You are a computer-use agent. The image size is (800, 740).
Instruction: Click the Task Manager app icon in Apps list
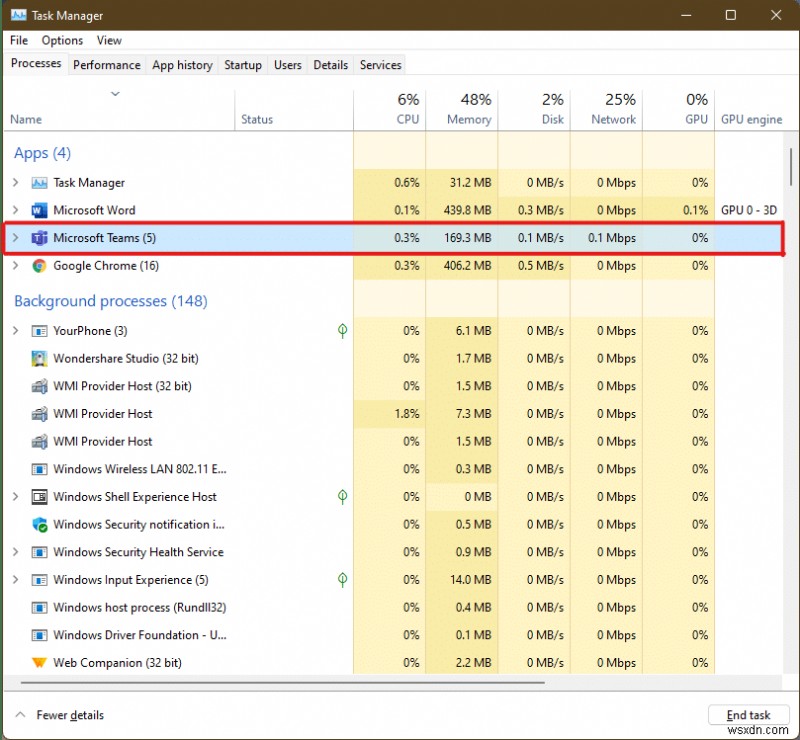[x=39, y=183]
